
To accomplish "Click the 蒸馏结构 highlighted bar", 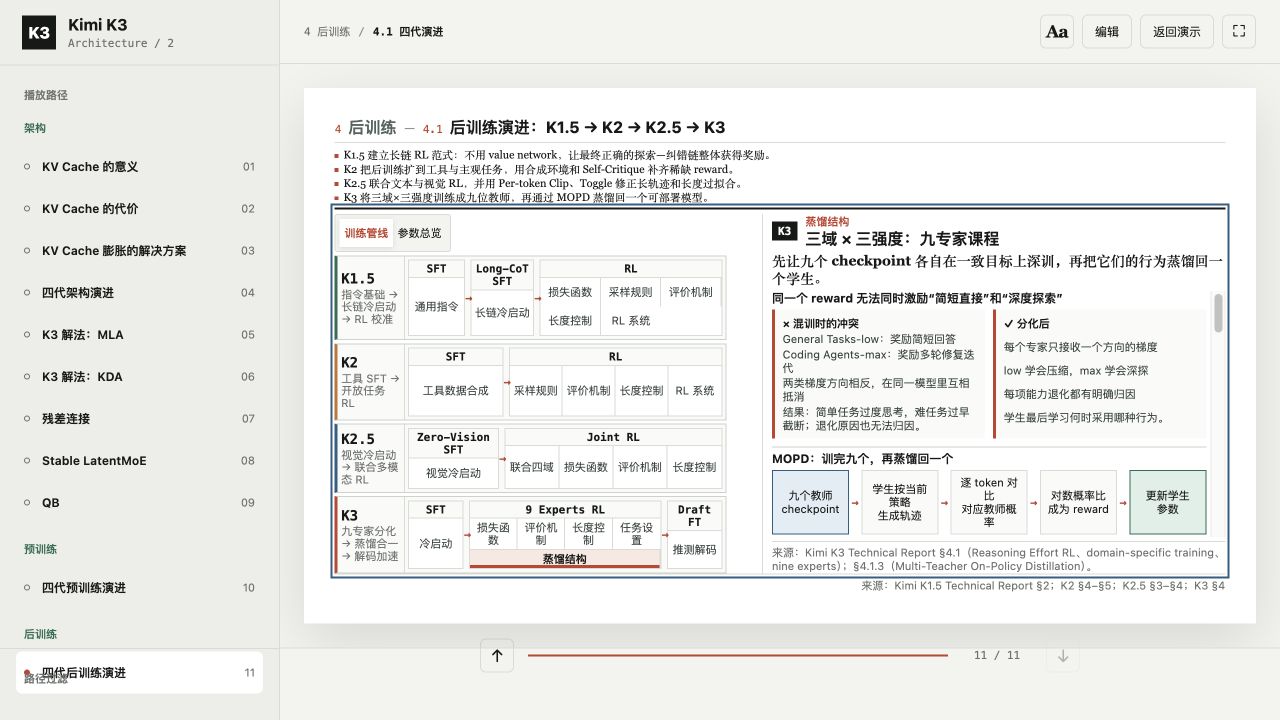I will click(565, 559).
